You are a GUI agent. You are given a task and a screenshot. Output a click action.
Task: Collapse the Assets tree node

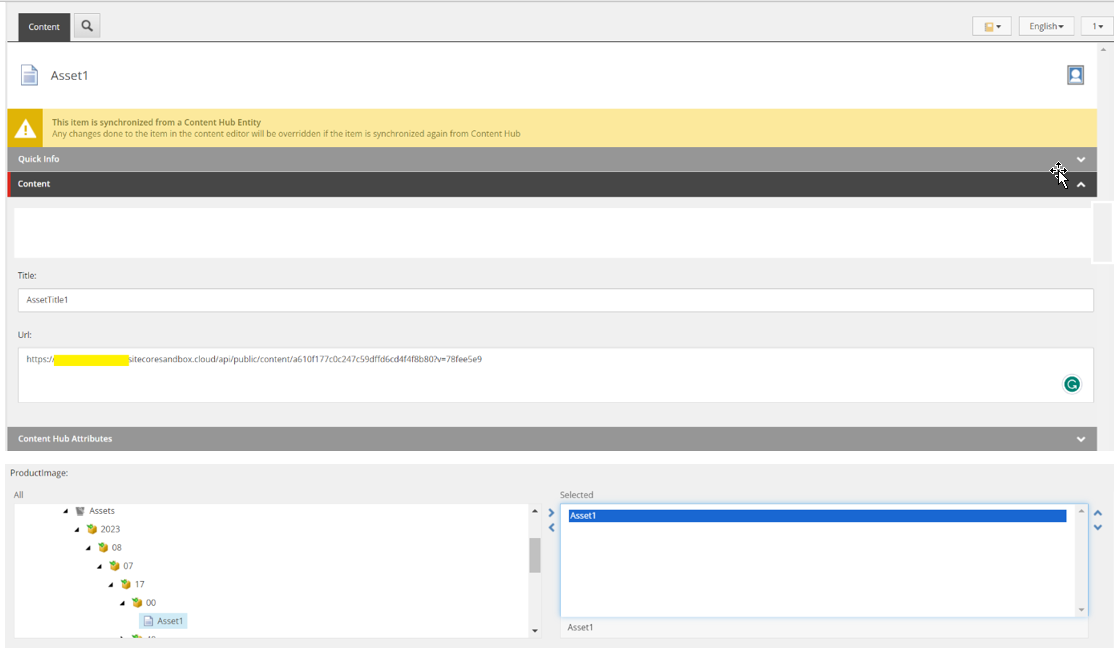point(66,511)
